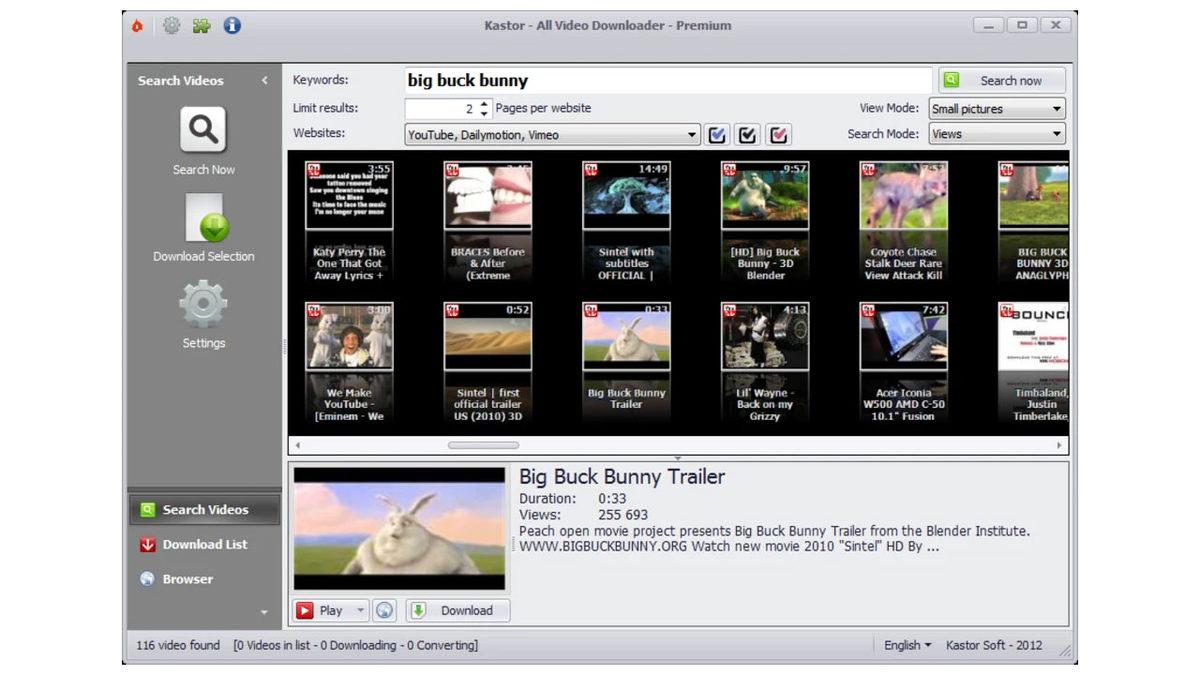
Task: Click the Download Selection icon
Action: pos(204,219)
